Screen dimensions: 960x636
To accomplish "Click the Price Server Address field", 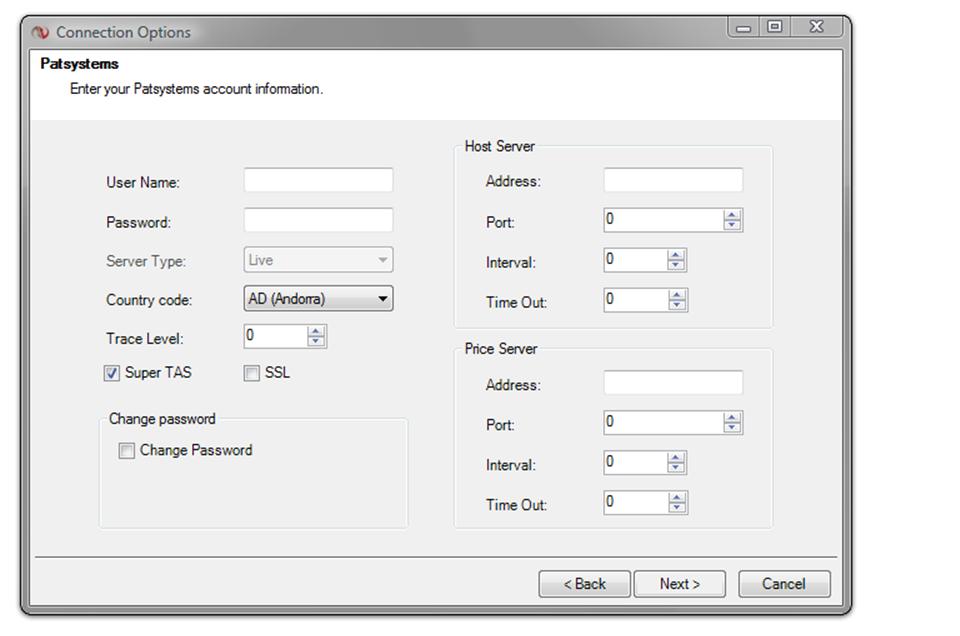I will (x=673, y=383).
